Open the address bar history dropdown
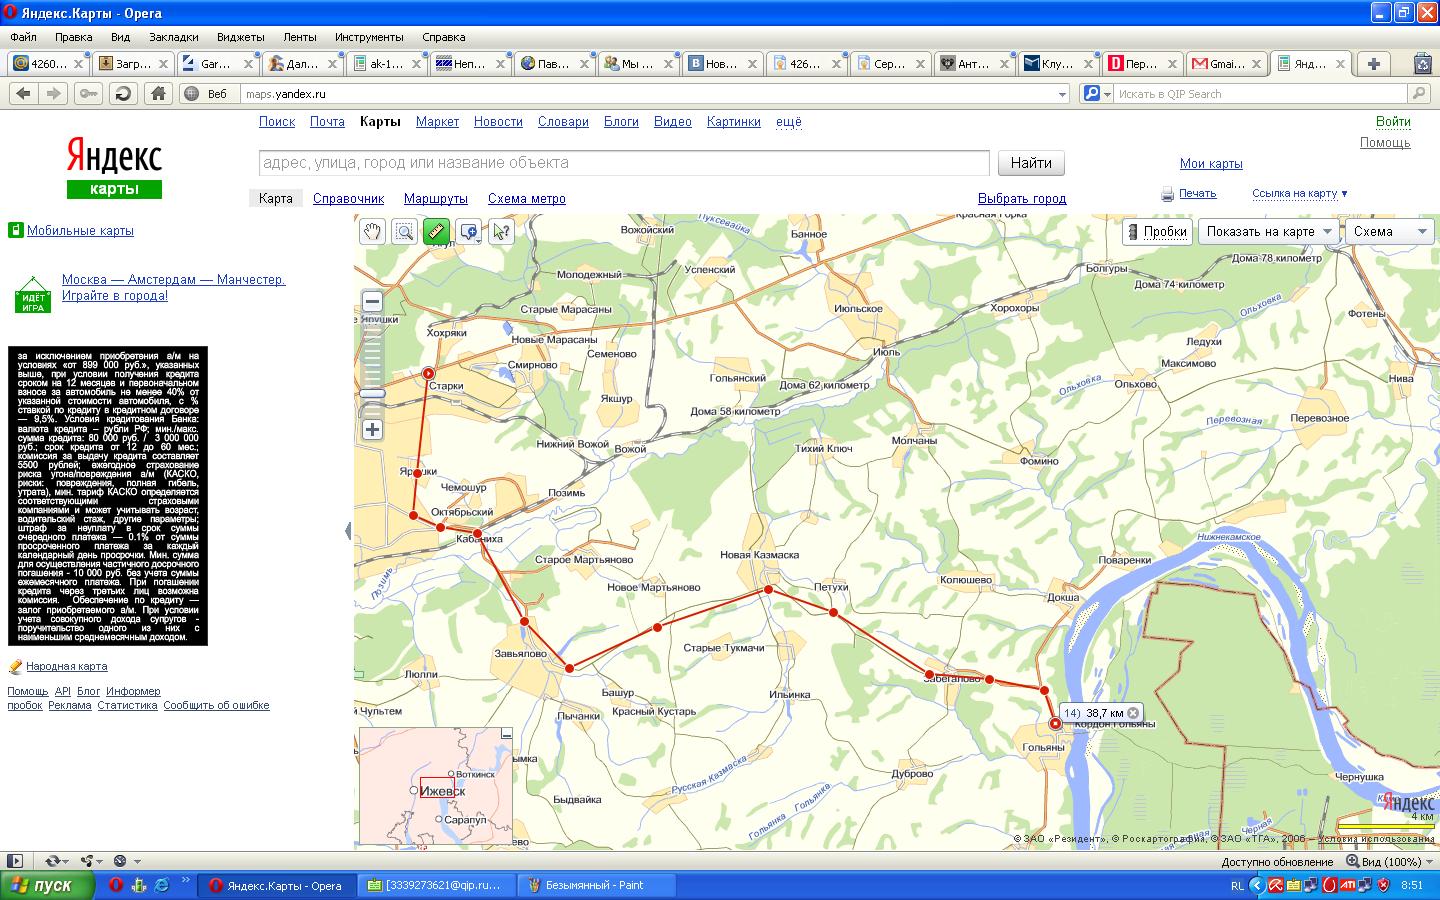 [x=1062, y=94]
